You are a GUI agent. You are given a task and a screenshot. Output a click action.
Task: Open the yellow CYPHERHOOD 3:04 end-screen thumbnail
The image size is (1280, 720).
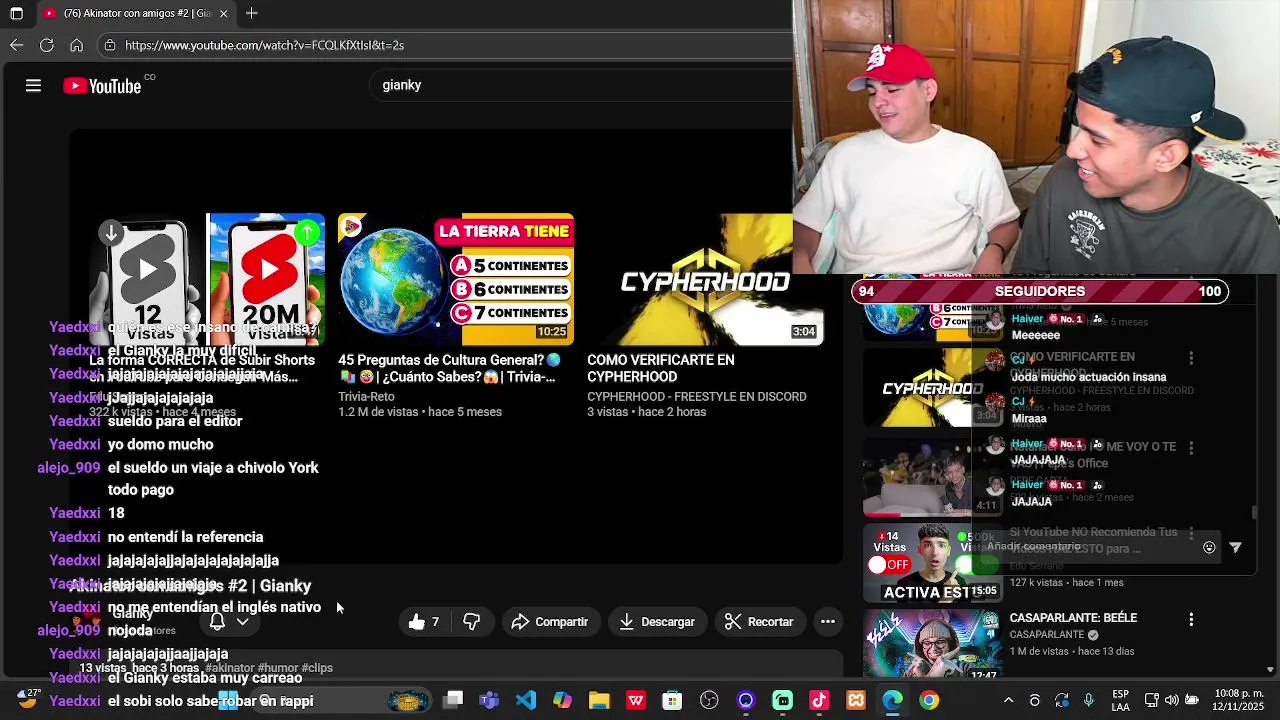point(705,279)
